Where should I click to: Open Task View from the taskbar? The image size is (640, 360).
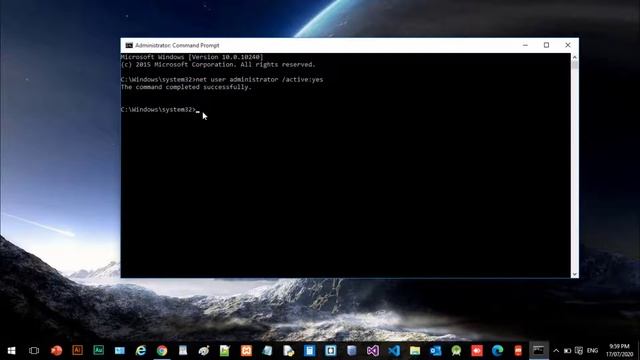click(x=34, y=351)
